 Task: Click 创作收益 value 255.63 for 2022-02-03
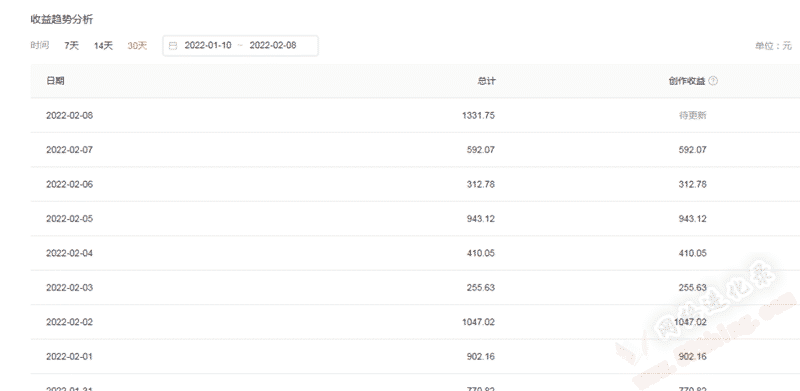[x=692, y=287]
